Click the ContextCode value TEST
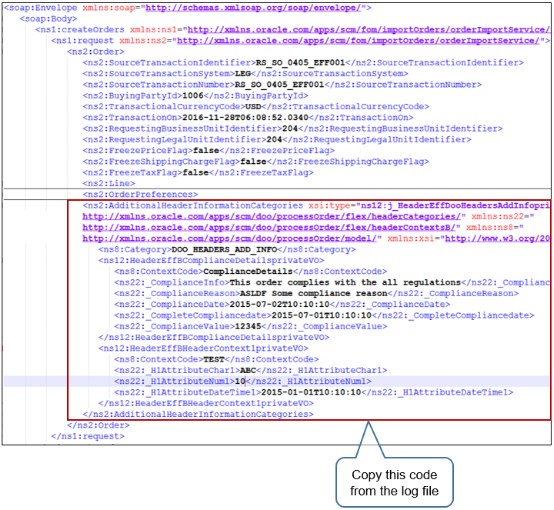 pyautogui.click(x=214, y=359)
